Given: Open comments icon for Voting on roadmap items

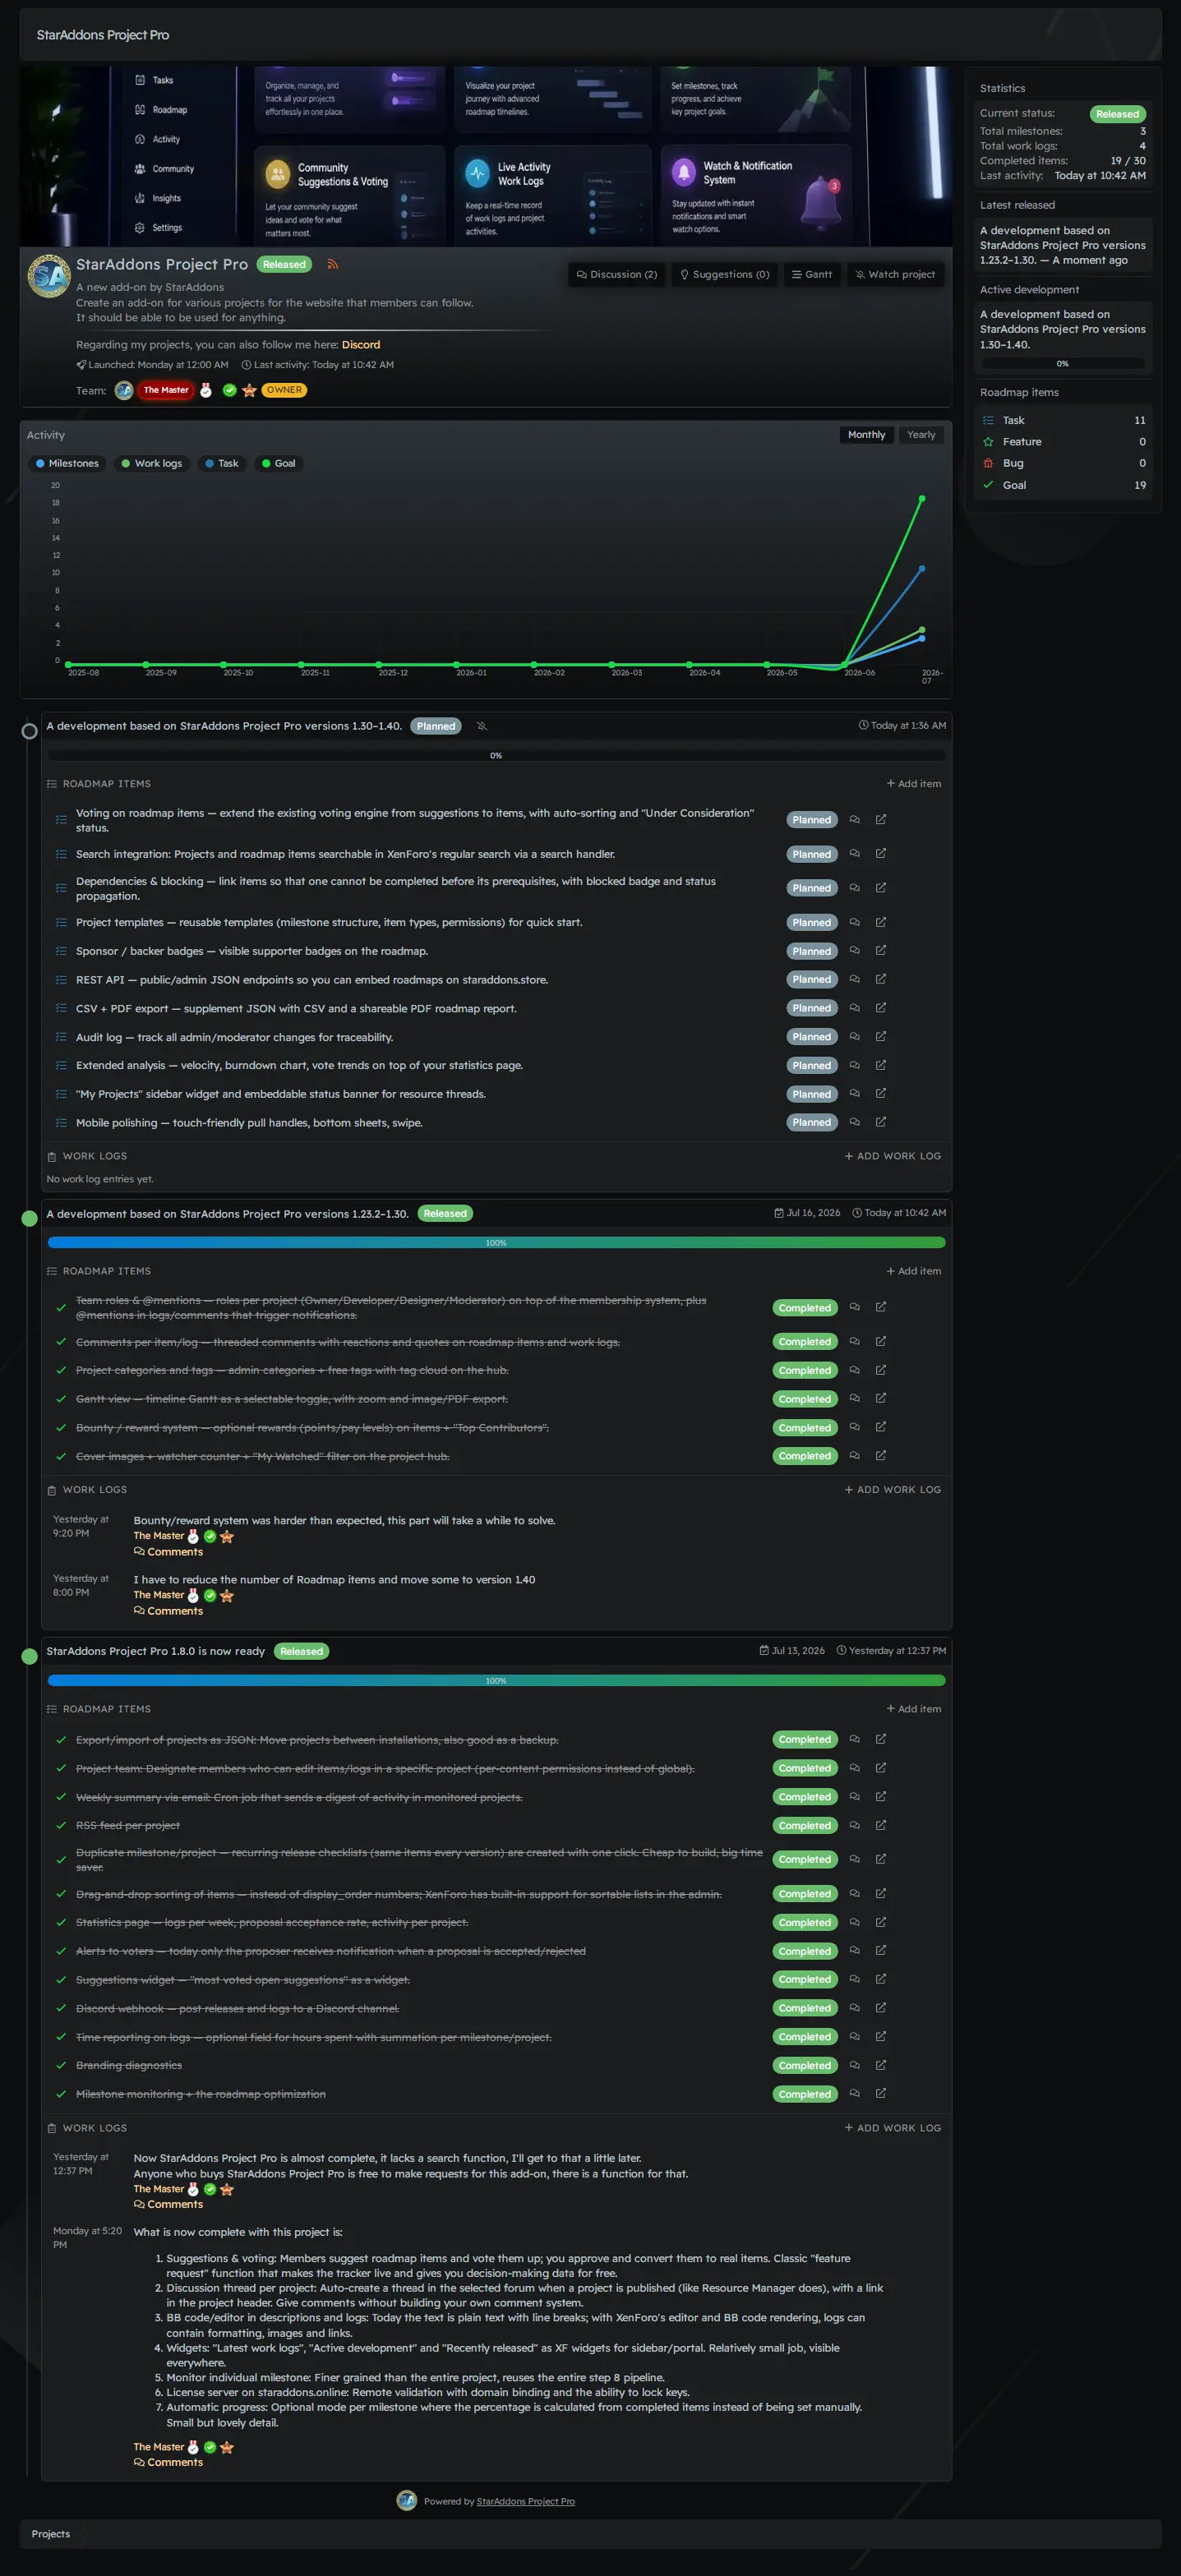Looking at the screenshot, I should point(854,820).
